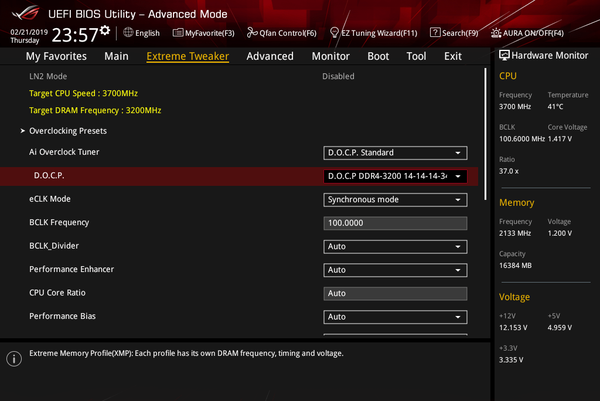
Task: Click the Memory section heading
Action: coord(517,202)
